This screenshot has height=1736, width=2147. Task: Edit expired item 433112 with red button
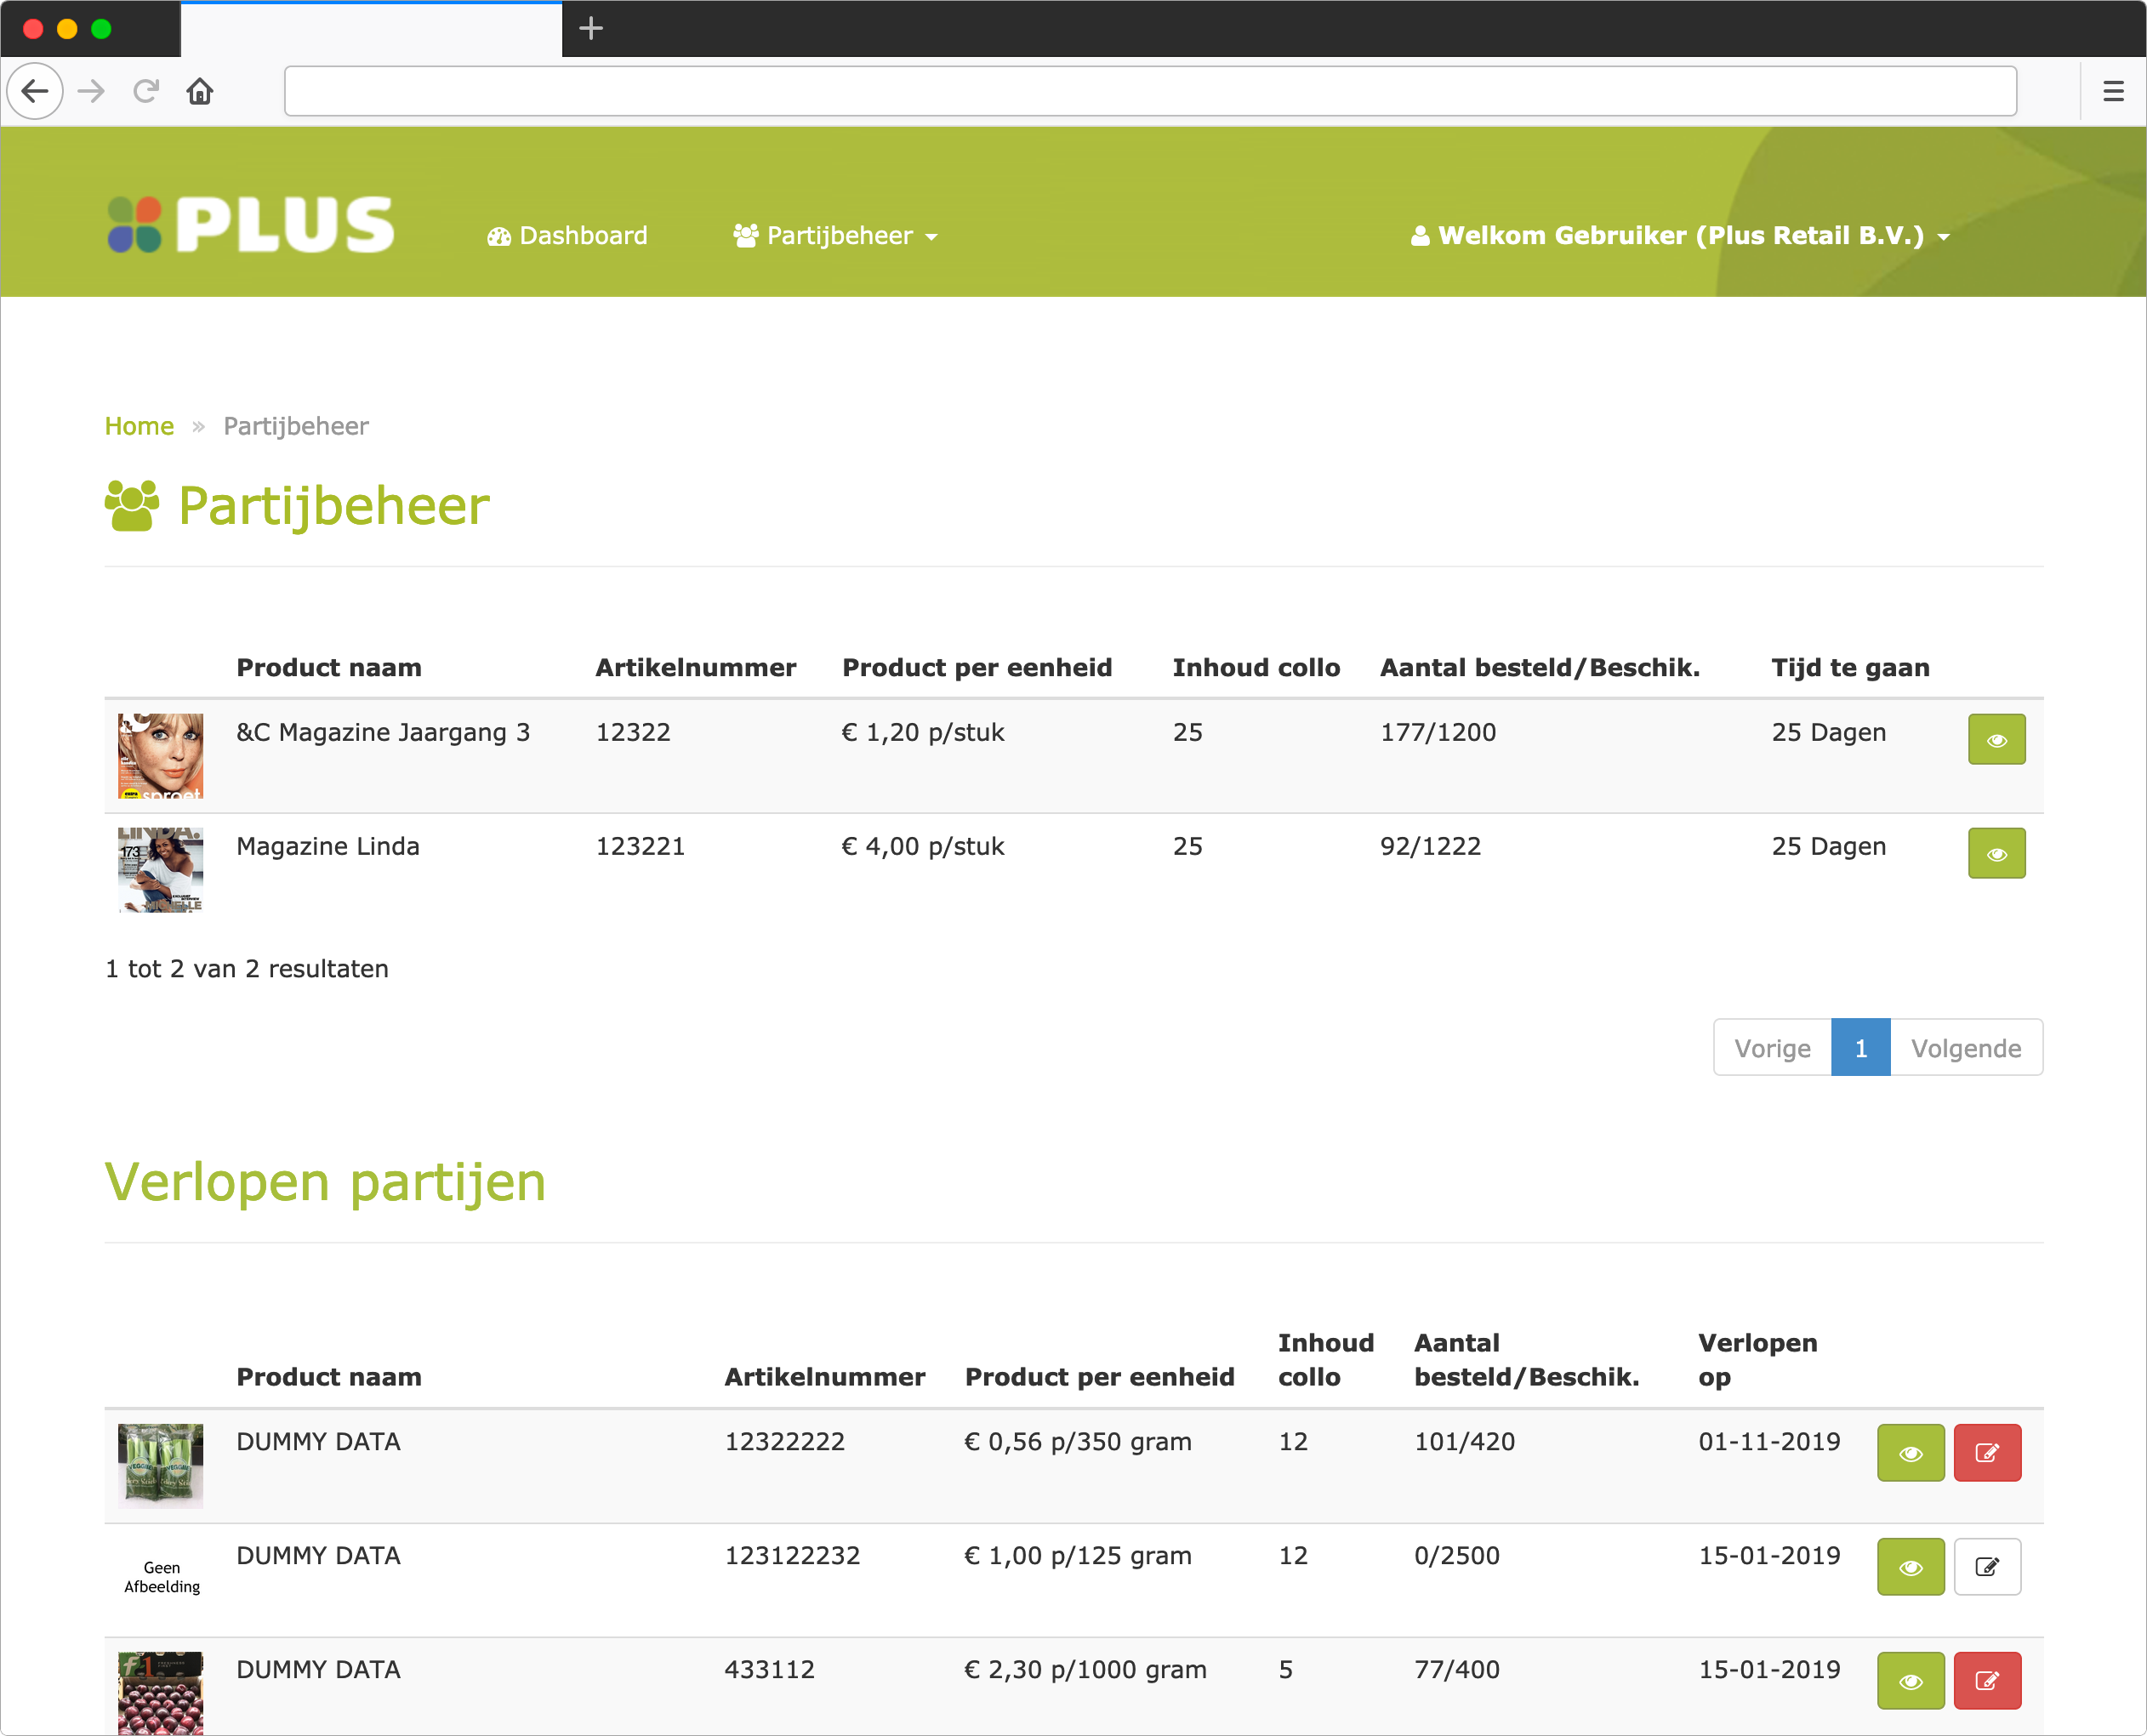(1987, 1680)
